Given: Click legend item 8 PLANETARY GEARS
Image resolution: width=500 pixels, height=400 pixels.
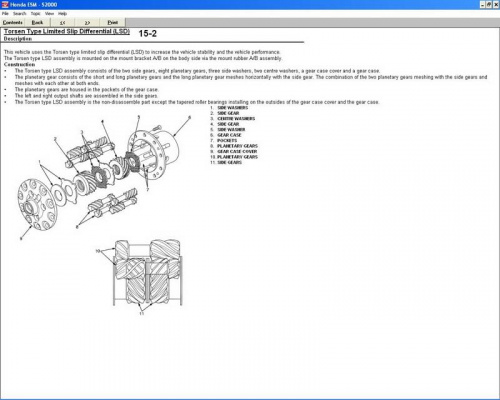Looking at the screenshot, I should tap(234, 146).
